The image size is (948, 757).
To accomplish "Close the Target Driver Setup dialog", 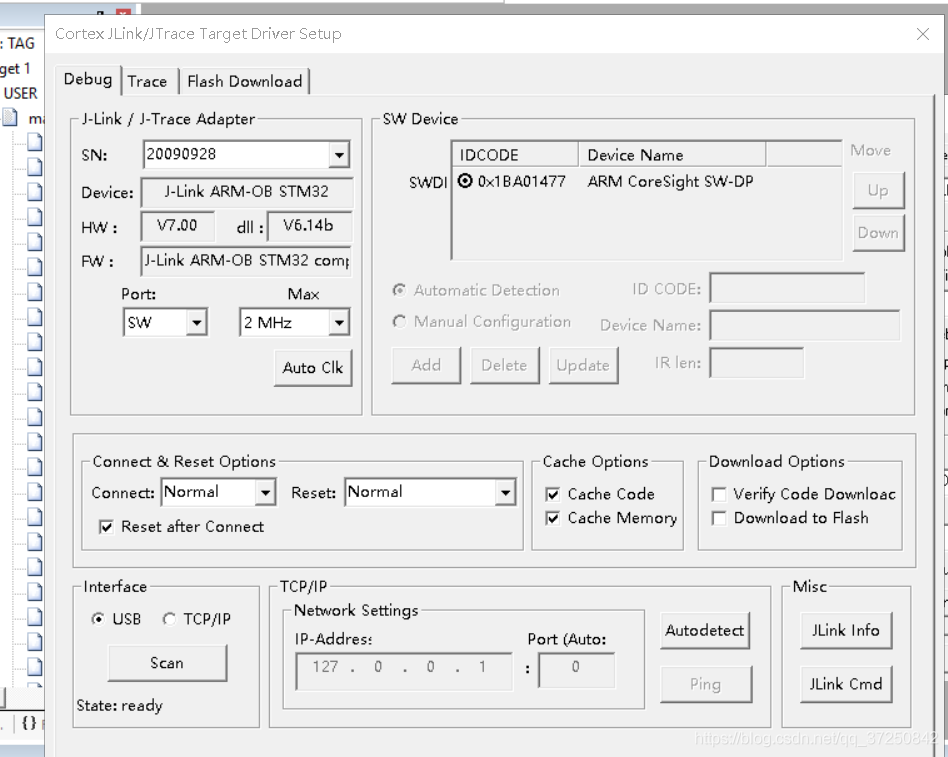I will pos(923,34).
